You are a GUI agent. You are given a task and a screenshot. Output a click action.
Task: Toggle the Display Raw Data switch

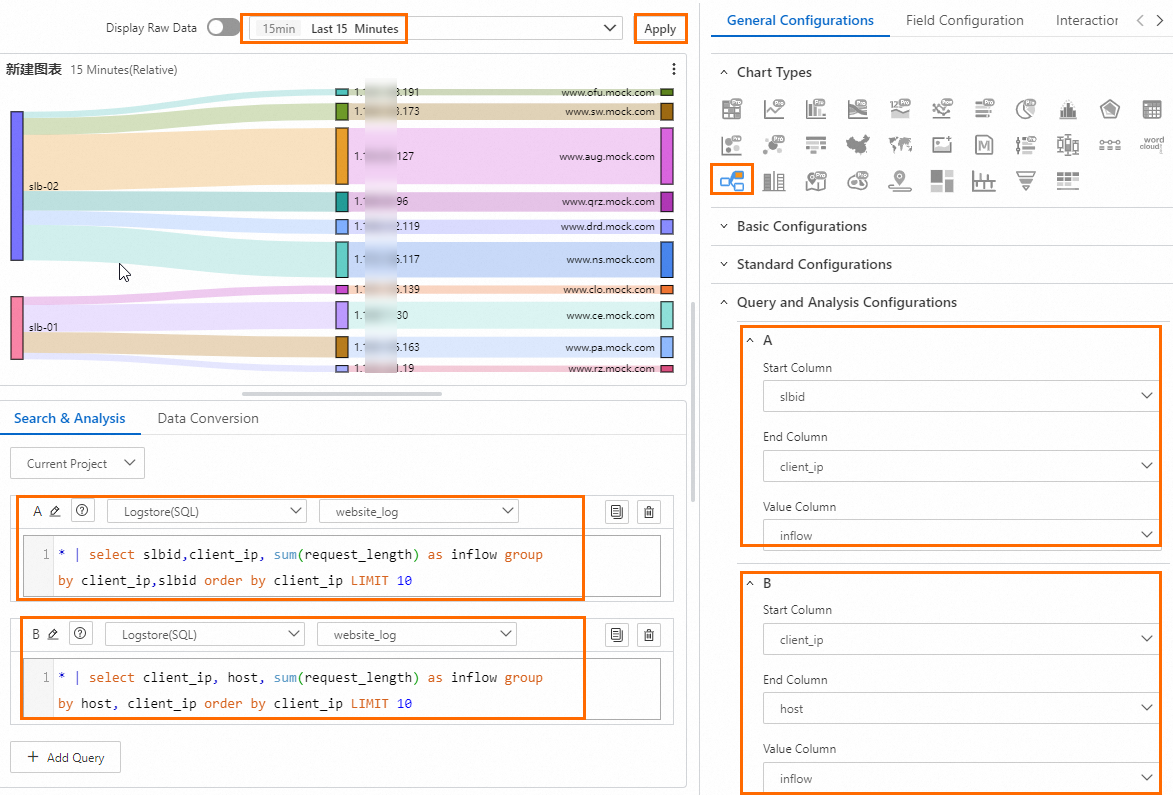223,28
